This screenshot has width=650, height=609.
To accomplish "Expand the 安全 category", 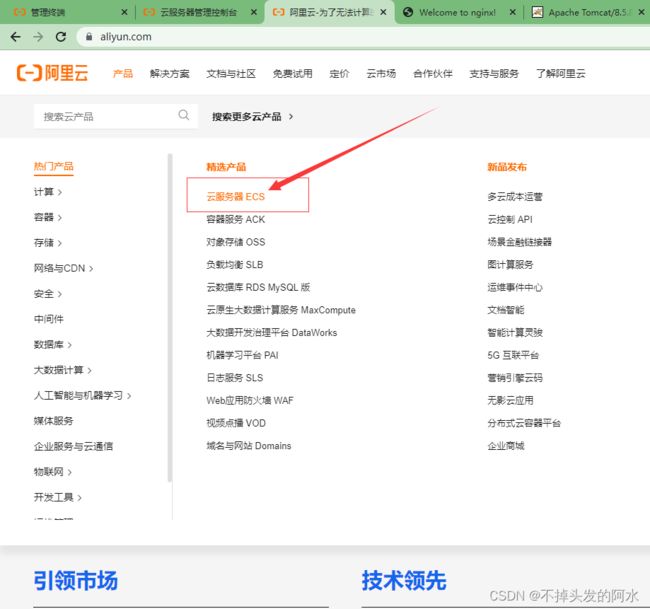I will tap(48, 294).
